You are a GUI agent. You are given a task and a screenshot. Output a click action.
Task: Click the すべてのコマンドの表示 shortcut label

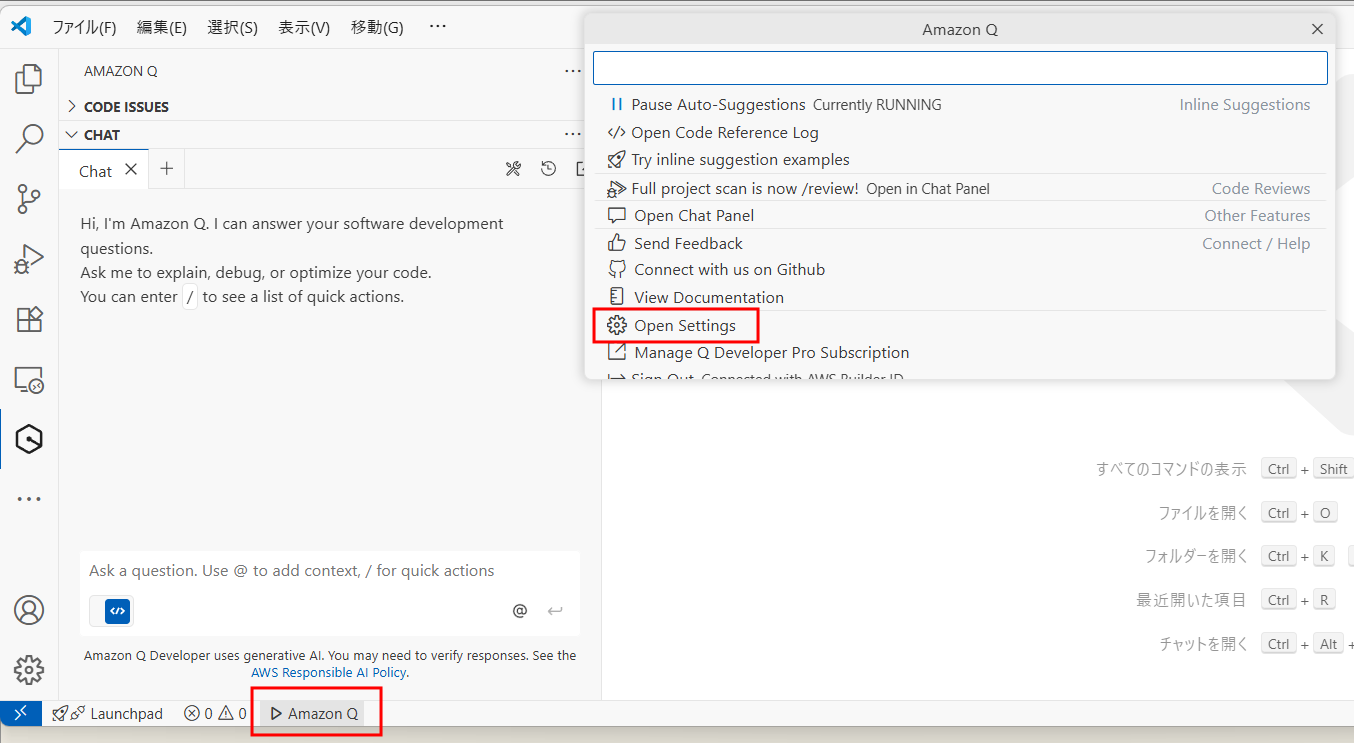point(1171,469)
